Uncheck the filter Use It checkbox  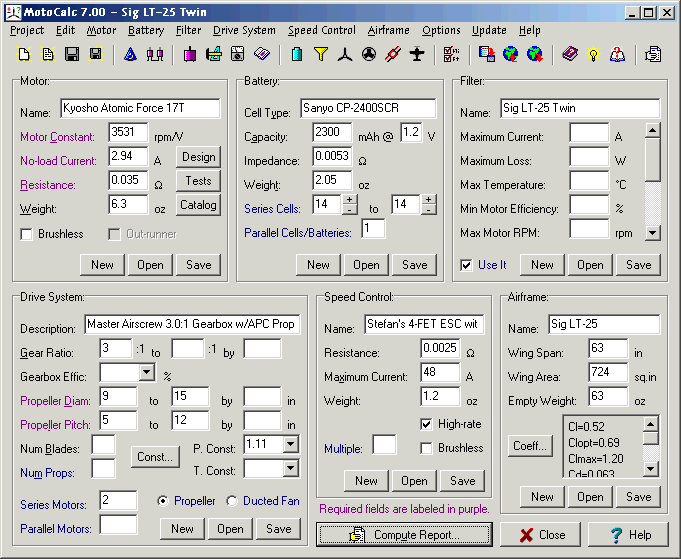[x=466, y=265]
